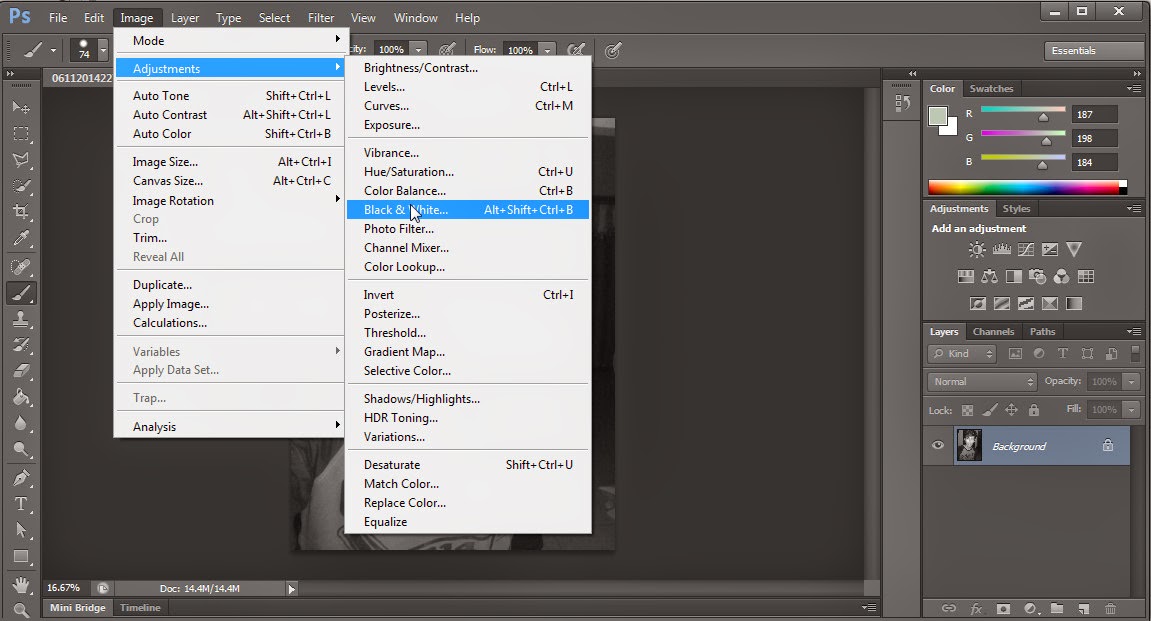Select the Horizontal Type tool
Viewport: 1151px width, 621px height.
pos(21,504)
